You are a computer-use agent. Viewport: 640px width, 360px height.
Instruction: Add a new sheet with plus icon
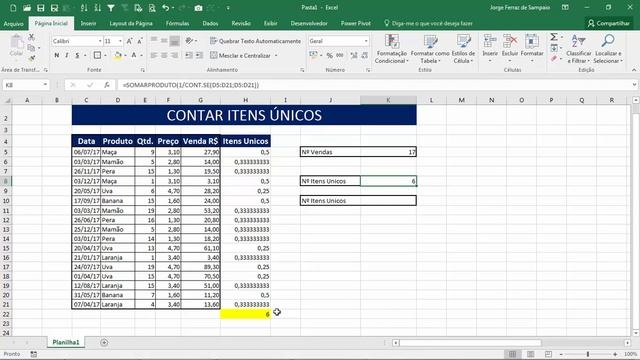pos(104,342)
